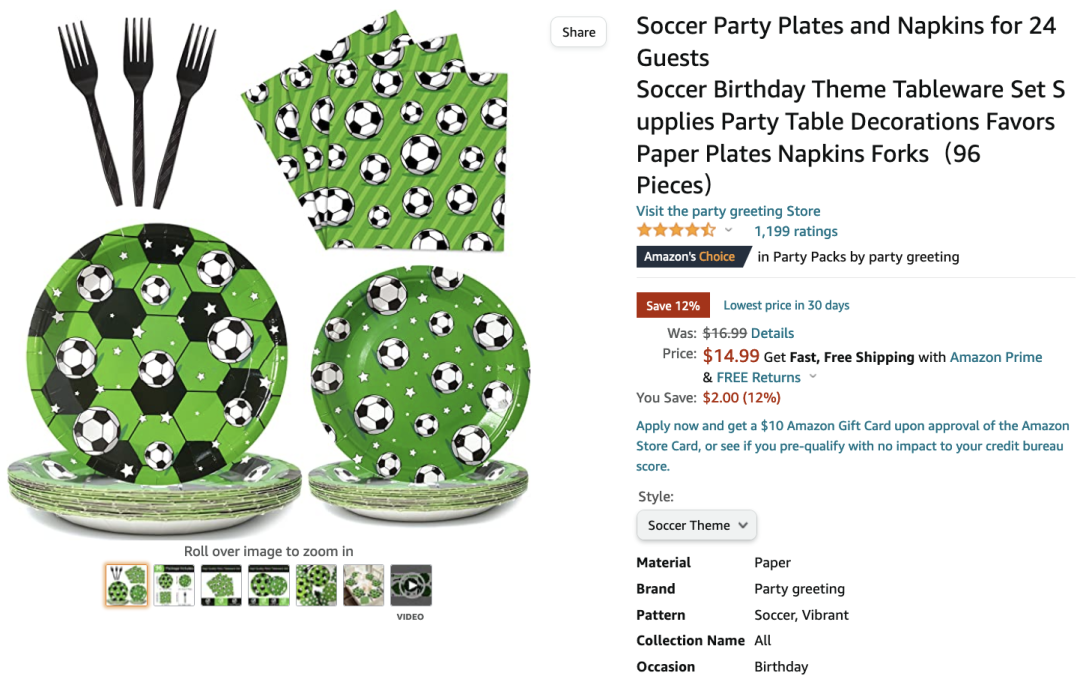The width and height of the screenshot is (1080, 682).
Task: Select the first product image thumbnail
Action: 126,586
